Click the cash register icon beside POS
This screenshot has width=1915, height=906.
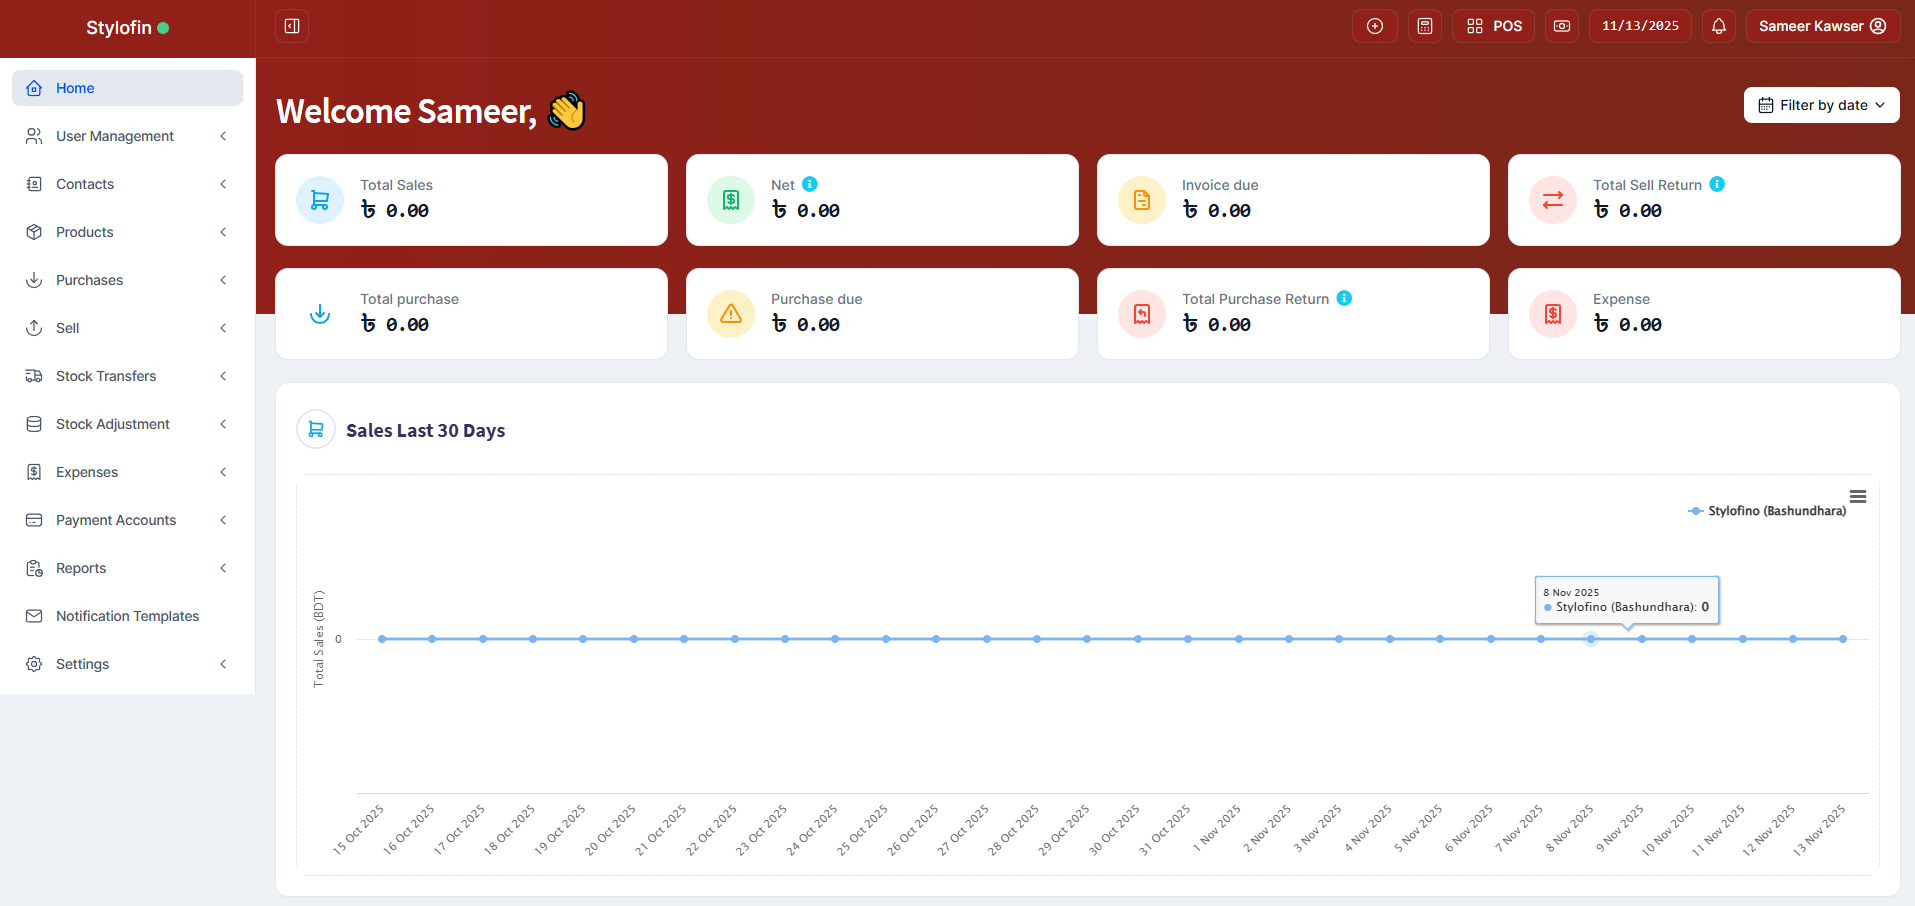1562,26
